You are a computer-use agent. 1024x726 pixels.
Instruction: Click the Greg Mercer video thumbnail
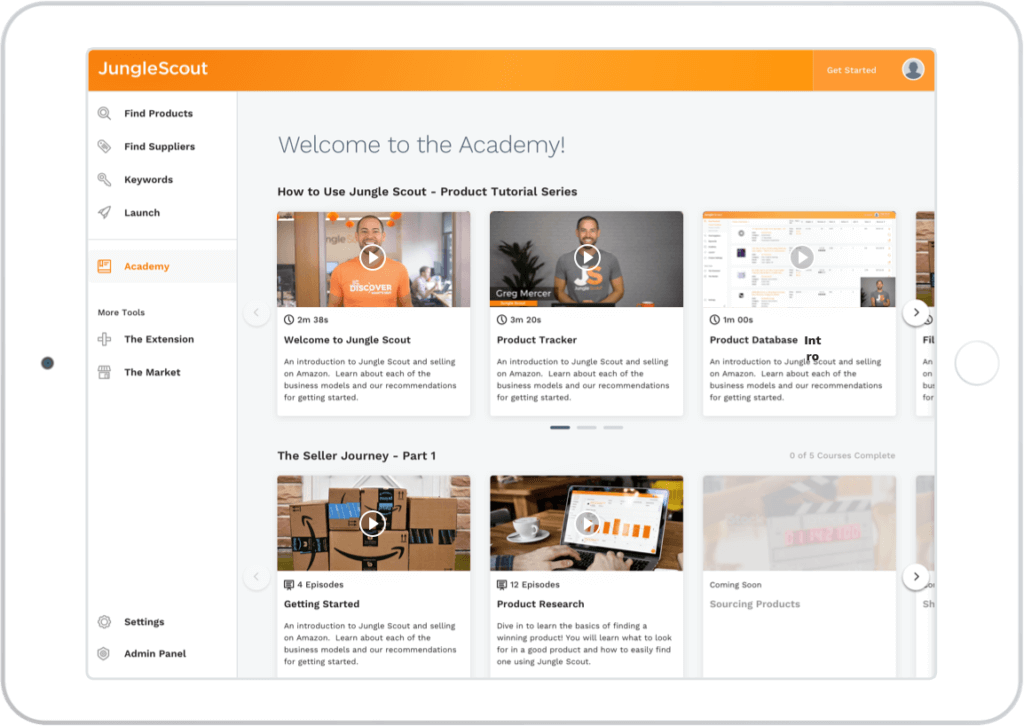(586, 259)
